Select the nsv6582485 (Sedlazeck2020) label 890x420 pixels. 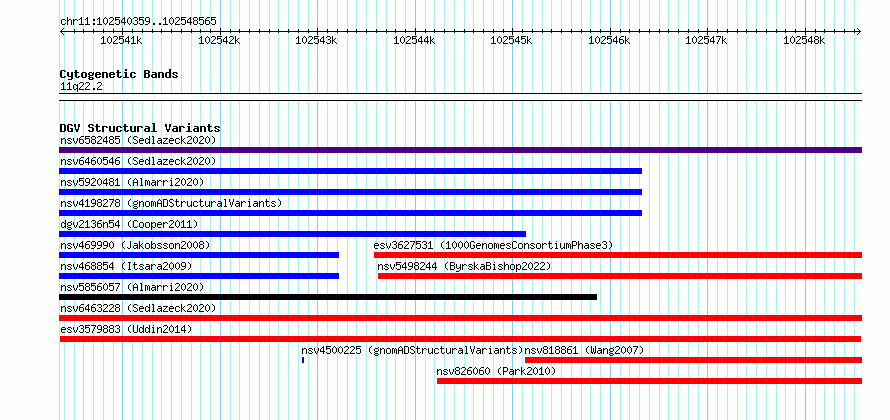(138, 140)
